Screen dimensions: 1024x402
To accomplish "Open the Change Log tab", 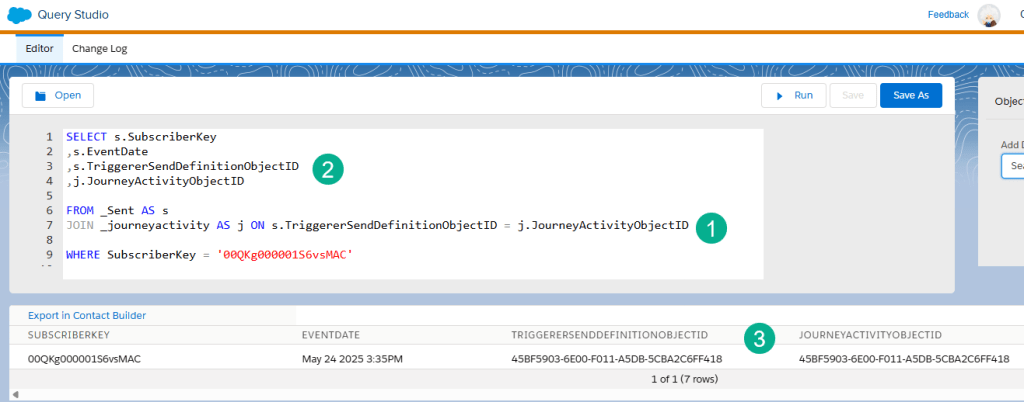I will click(x=99, y=48).
